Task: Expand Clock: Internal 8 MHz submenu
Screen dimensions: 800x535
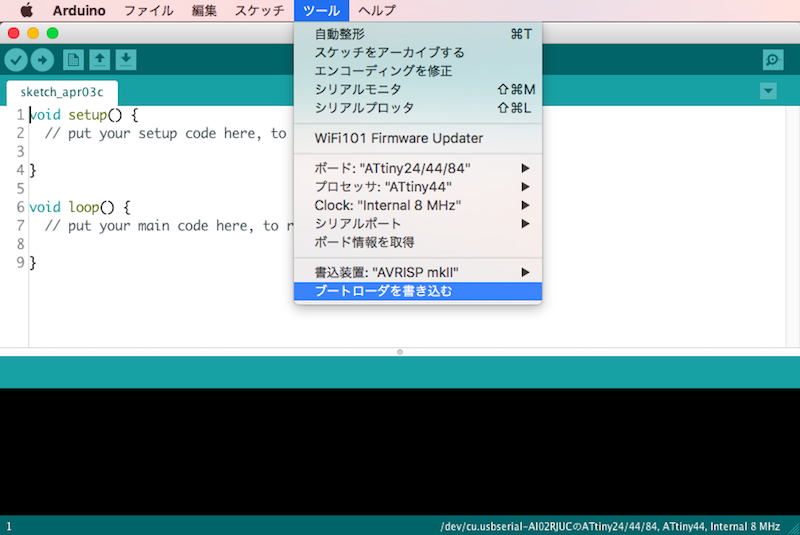Action: tap(418, 205)
